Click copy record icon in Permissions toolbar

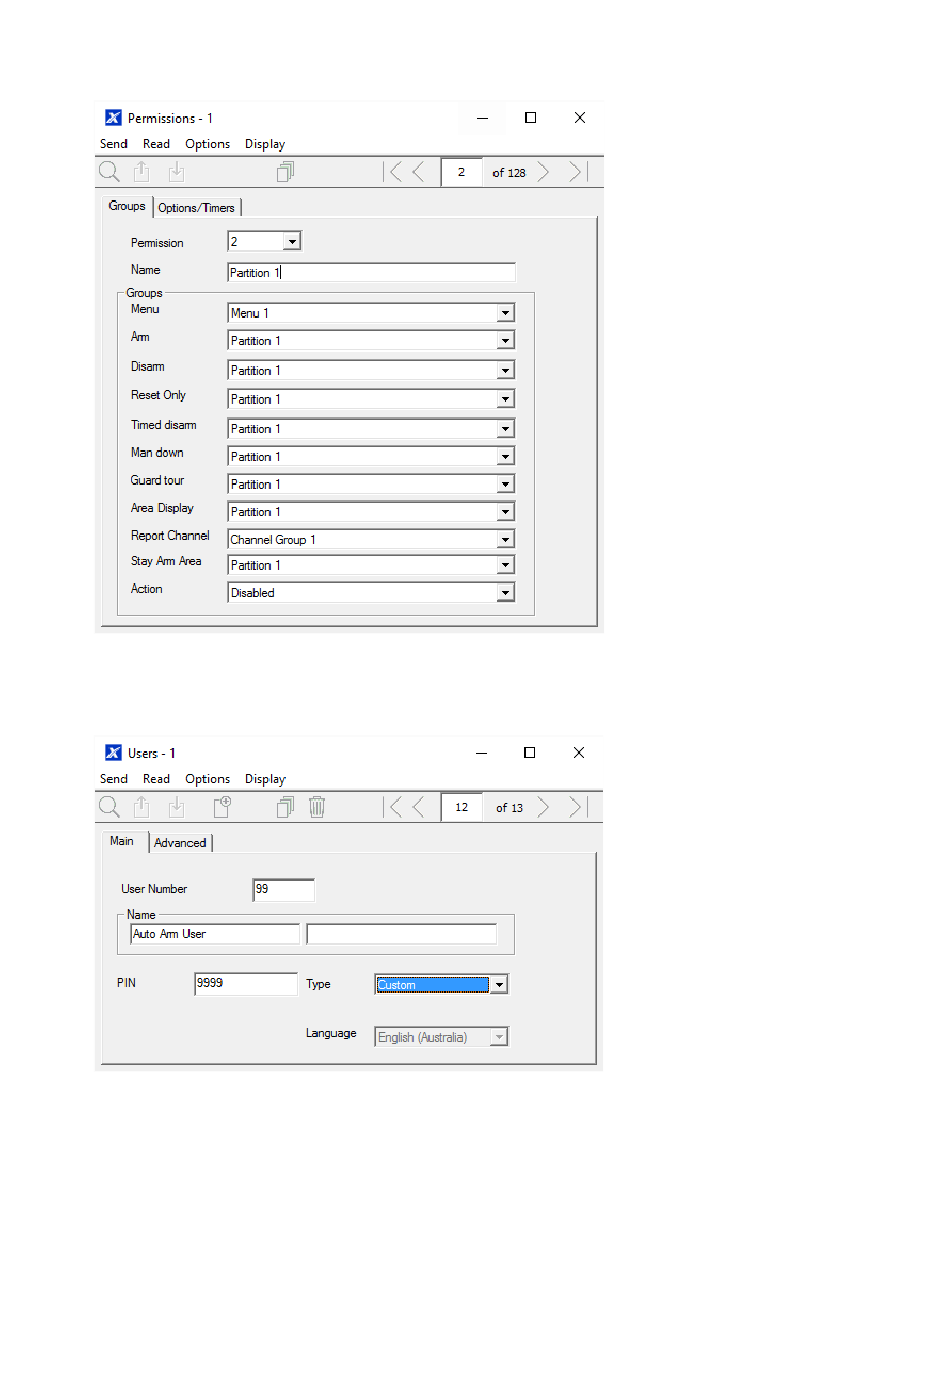pyautogui.click(x=285, y=172)
